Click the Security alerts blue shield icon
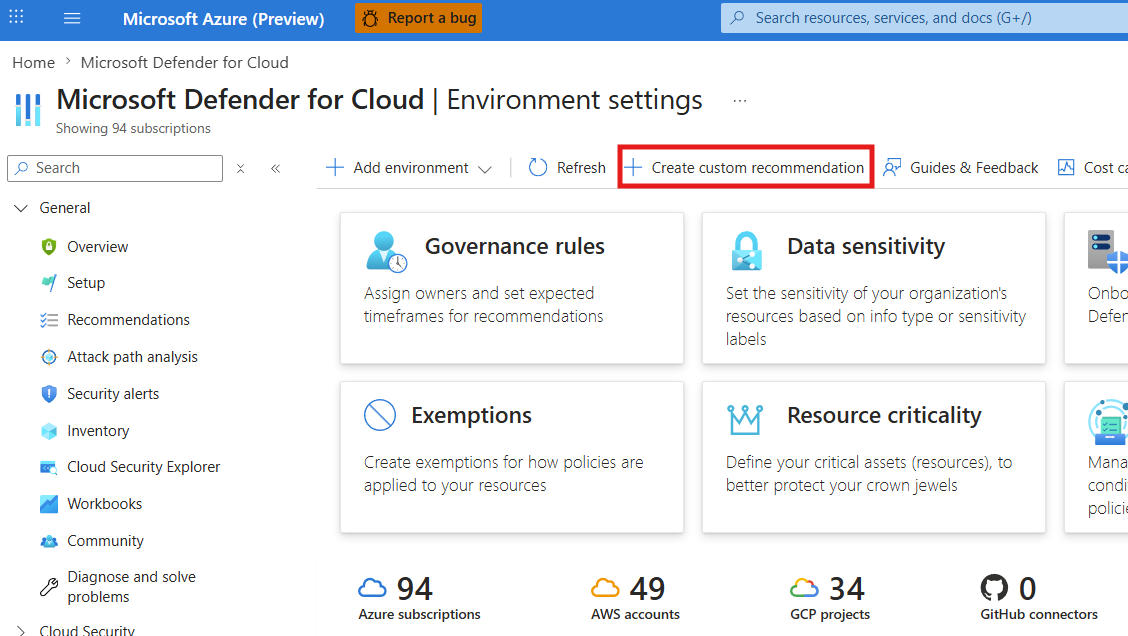Screen dimensions: 1128x636 [x=49, y=394]
